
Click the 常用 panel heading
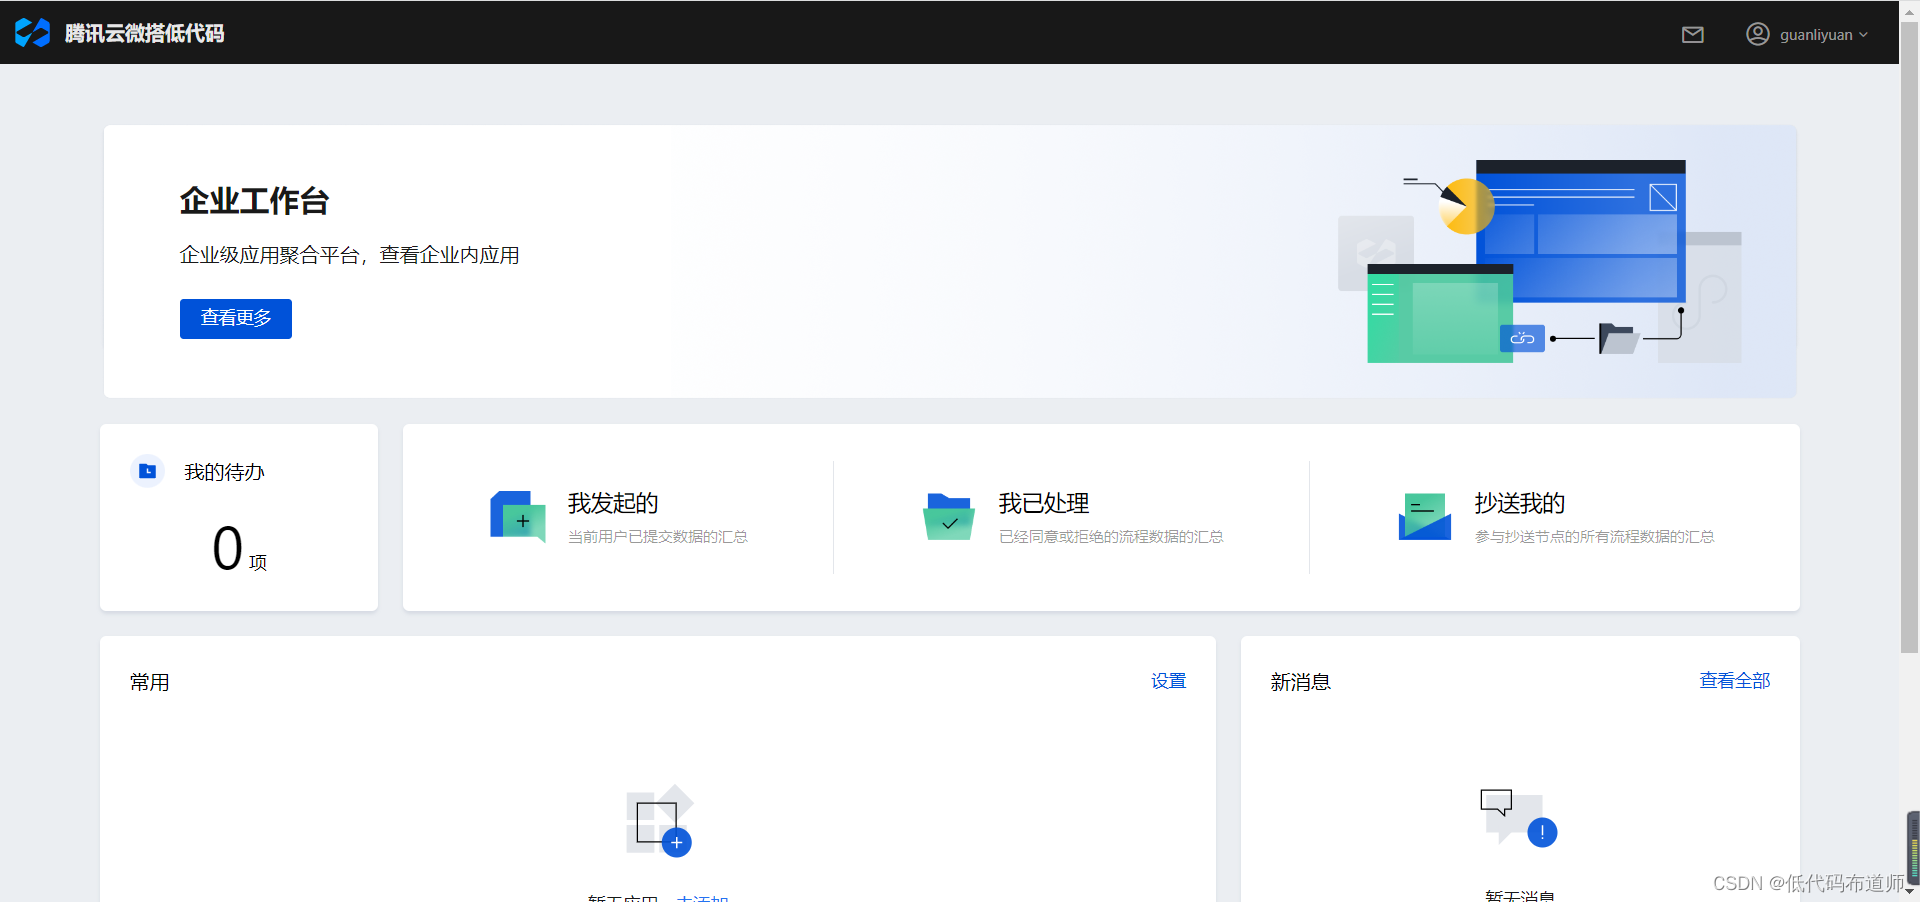pyautogui.click(x=150, y=682)
